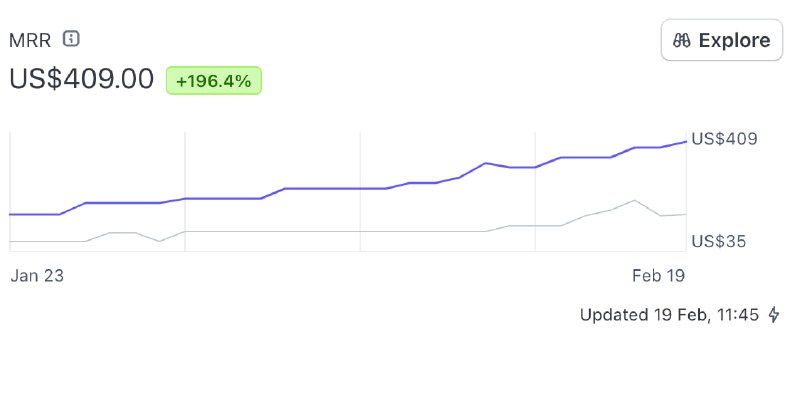800x416 pixels.
Task: Click the gray line's starting point
Action: [x=11, y=241]
